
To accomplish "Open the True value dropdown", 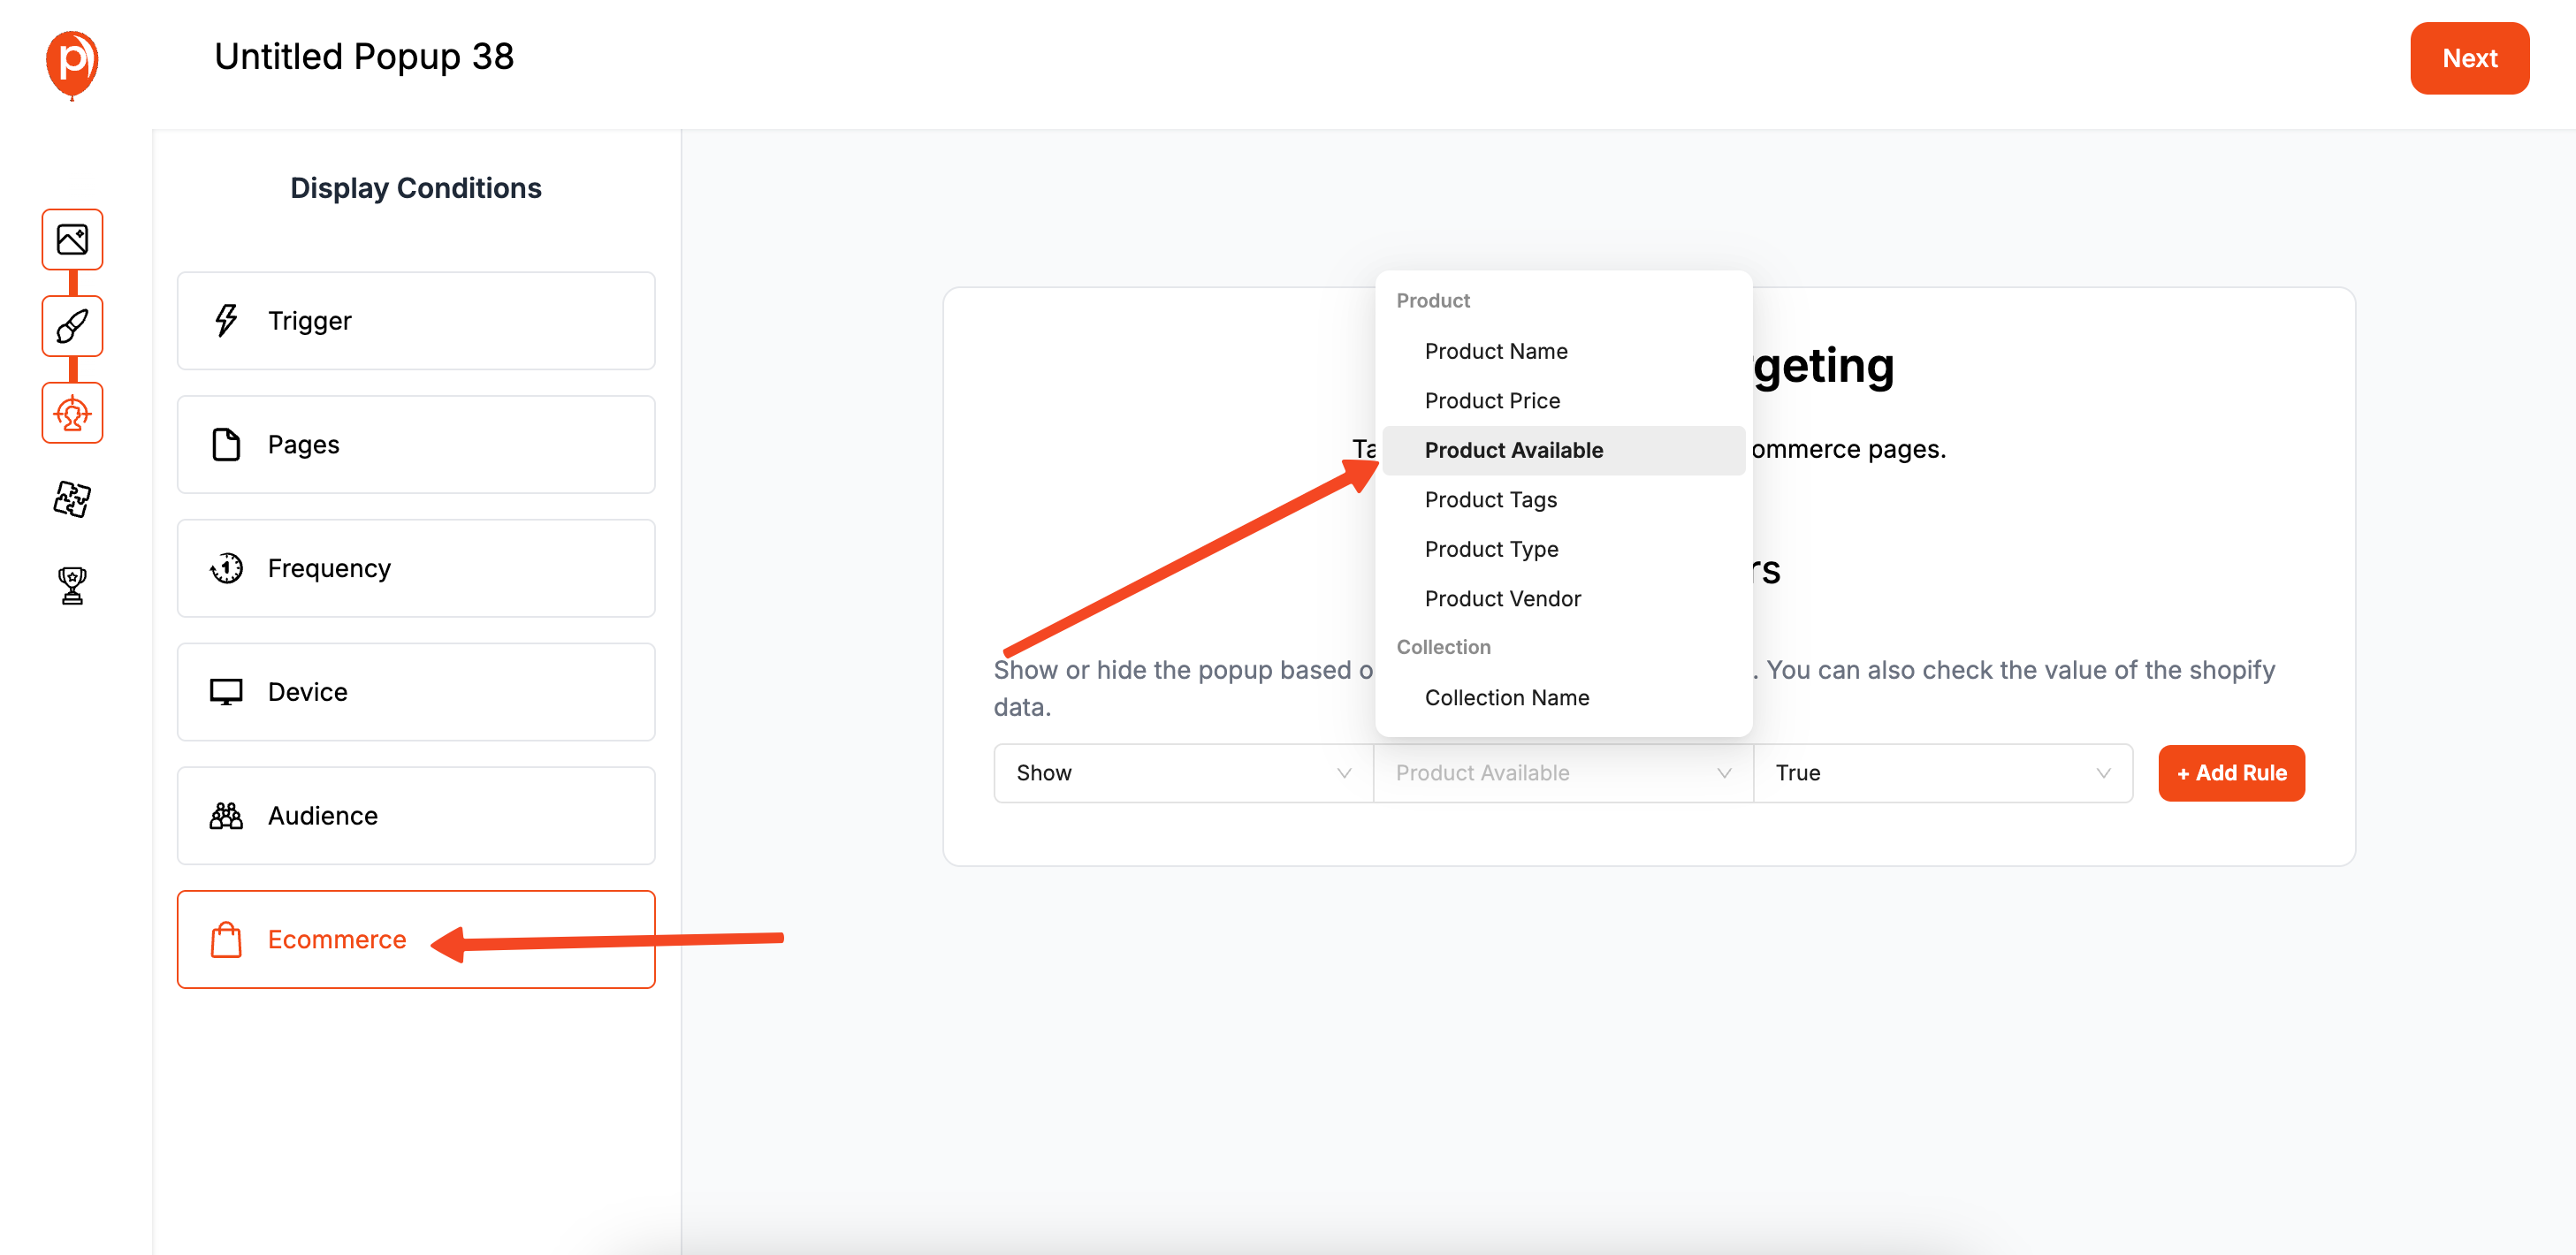I will 1943,773.
